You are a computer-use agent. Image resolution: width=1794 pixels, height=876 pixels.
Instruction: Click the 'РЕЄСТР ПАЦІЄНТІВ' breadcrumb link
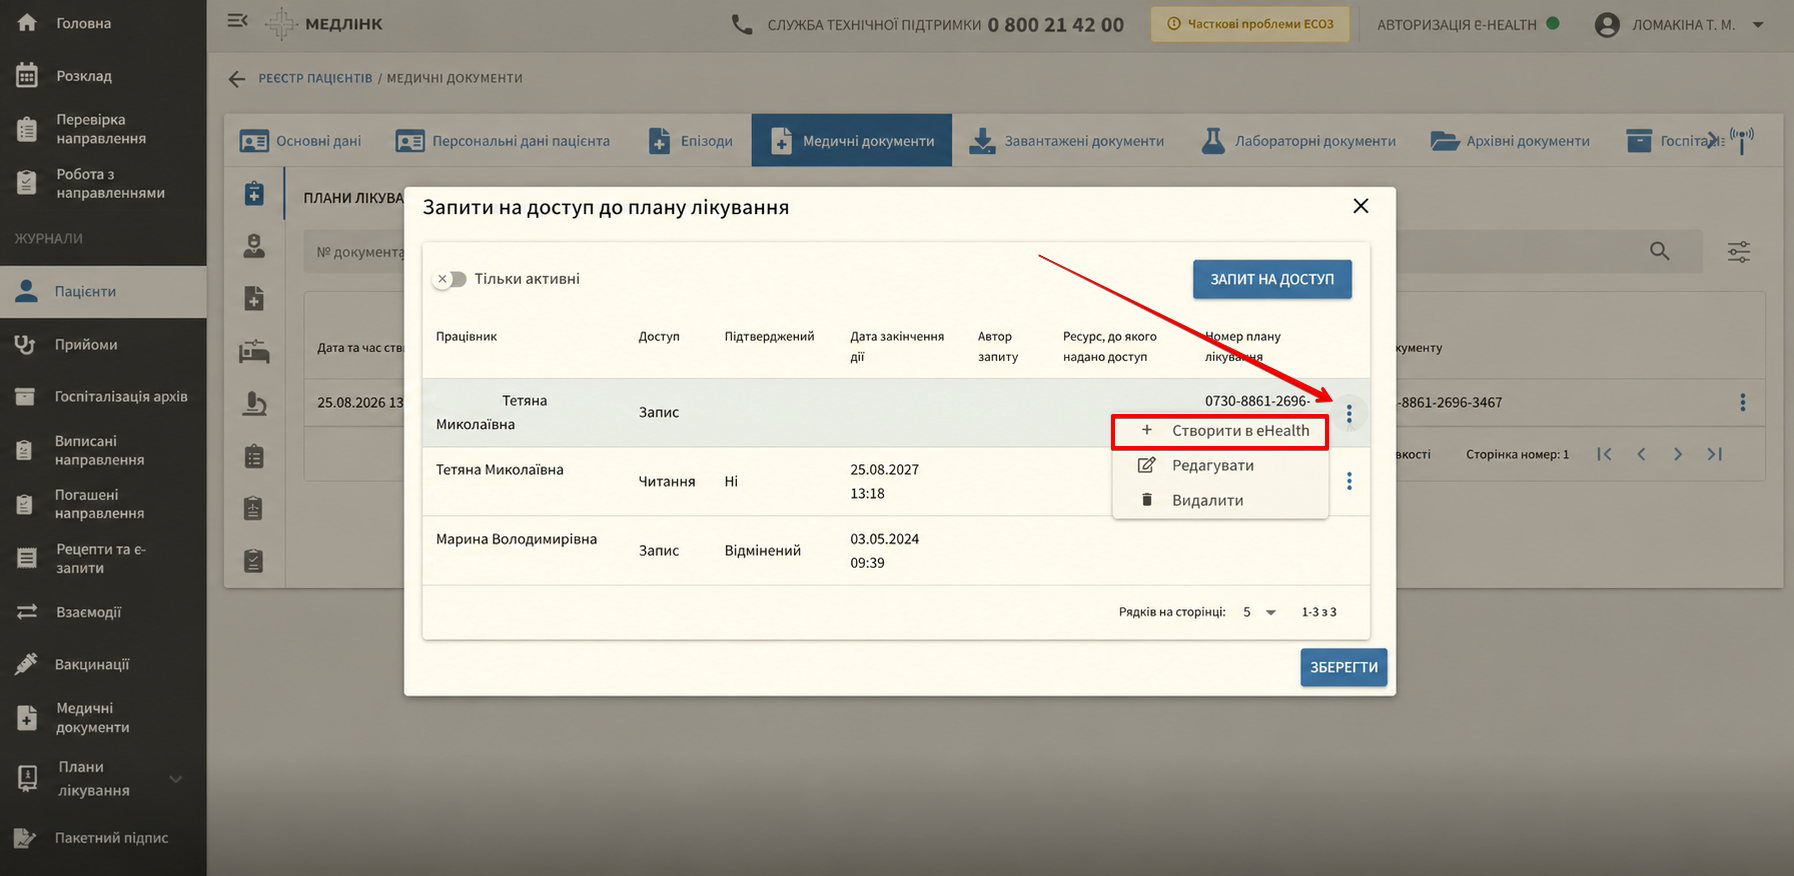pos(315,78)
